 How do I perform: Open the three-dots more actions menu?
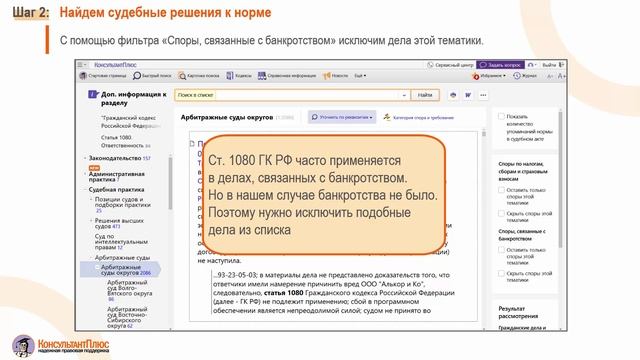(x=483, y=95)
